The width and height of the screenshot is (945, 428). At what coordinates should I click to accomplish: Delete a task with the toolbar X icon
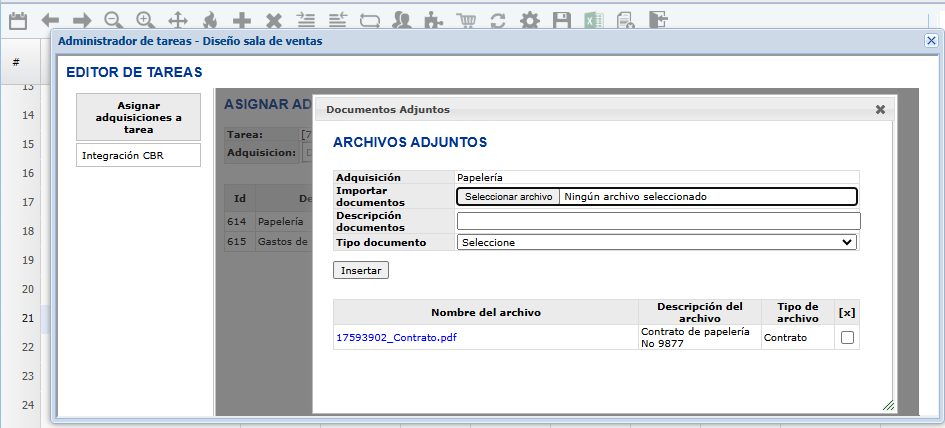[274, 21]
